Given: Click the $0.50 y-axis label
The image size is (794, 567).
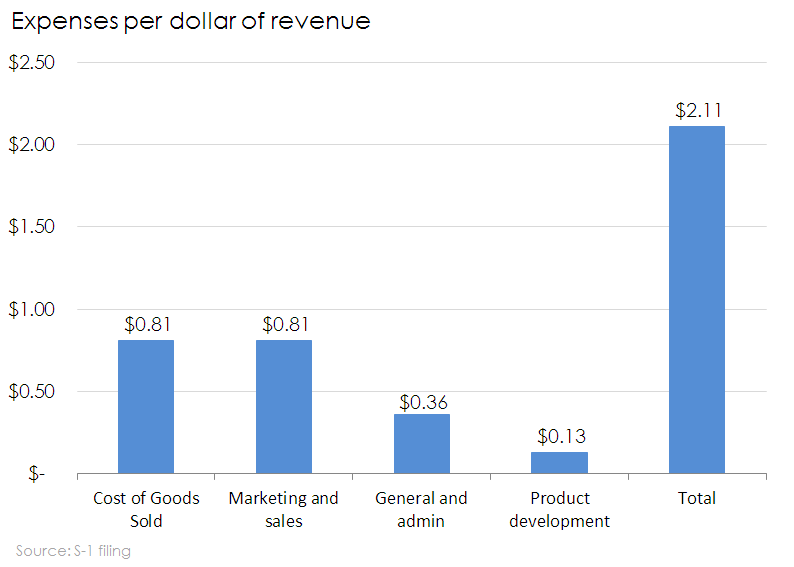Looking at the screenshot, I should point(31,392).
